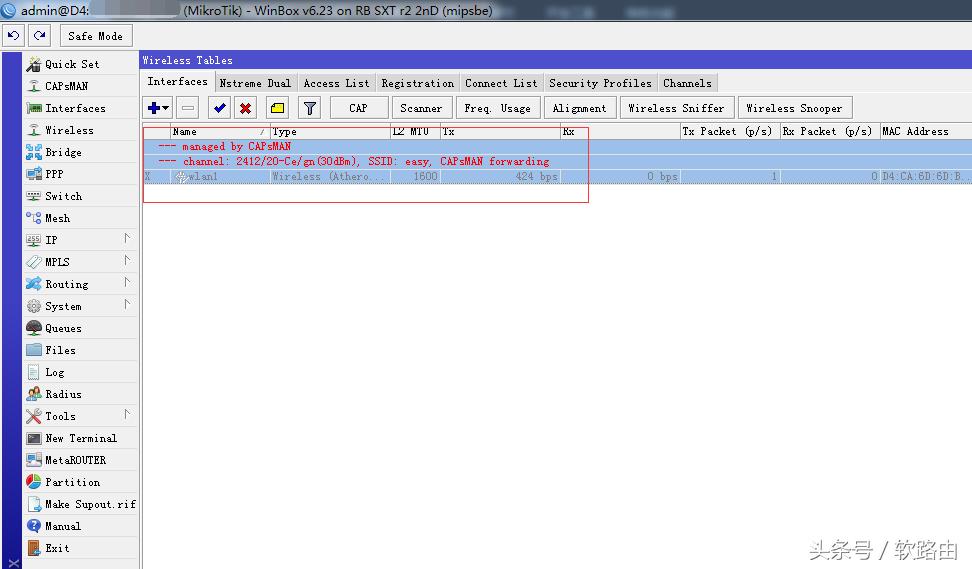This screenshot has width=972, height=569.
Task: Open New Terminal
Action: pos(81,438)
